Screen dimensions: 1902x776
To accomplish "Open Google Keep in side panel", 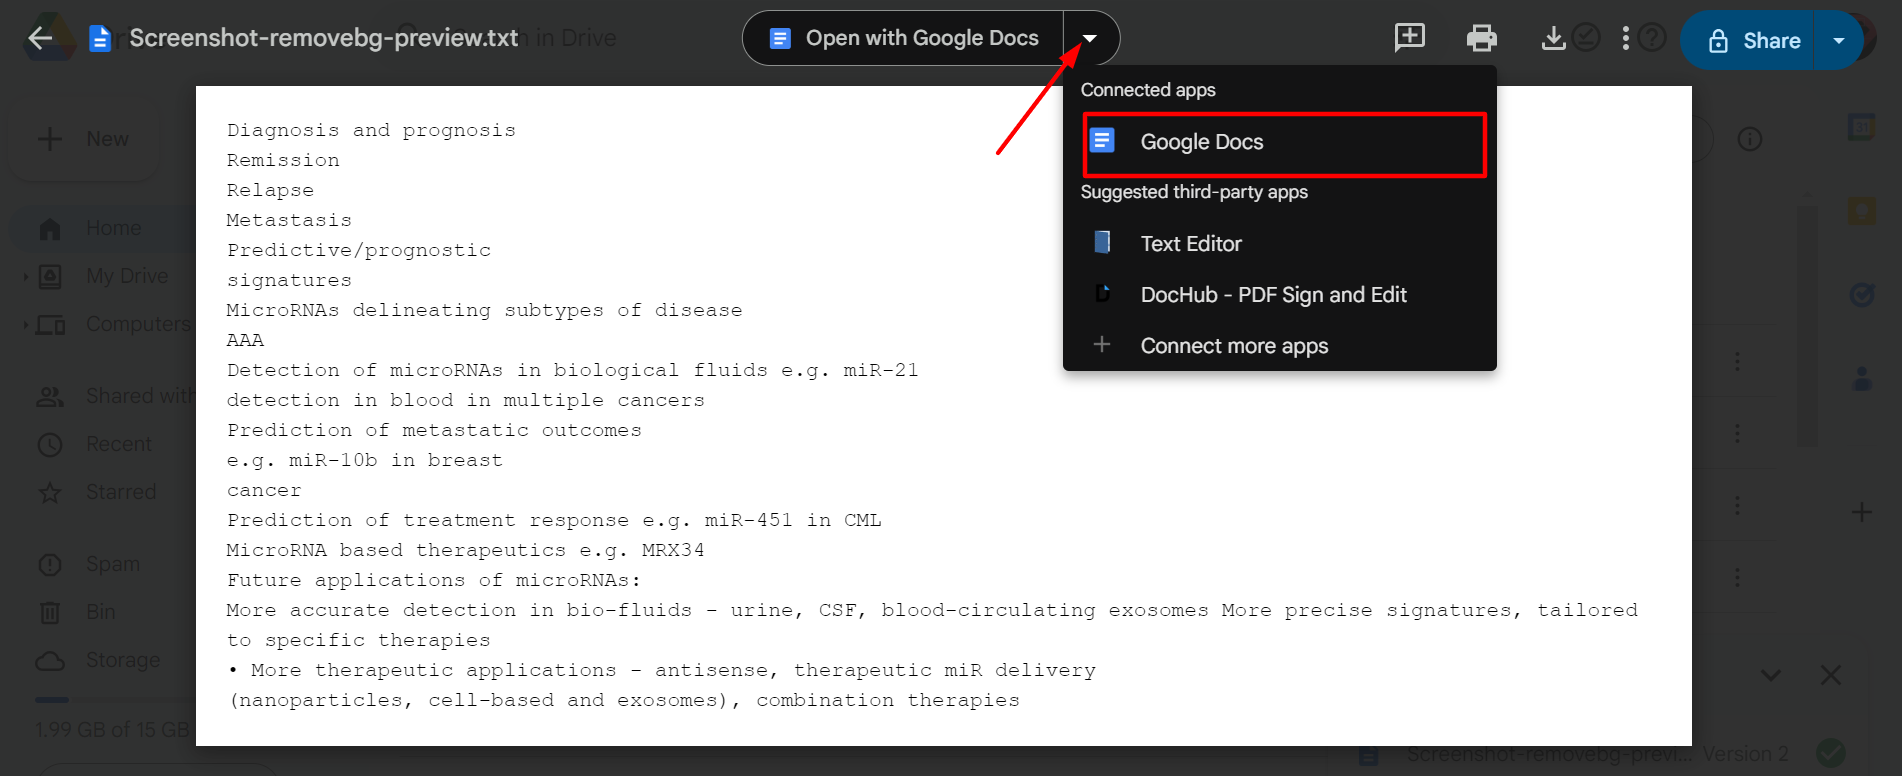I will tap(1861, 211).
